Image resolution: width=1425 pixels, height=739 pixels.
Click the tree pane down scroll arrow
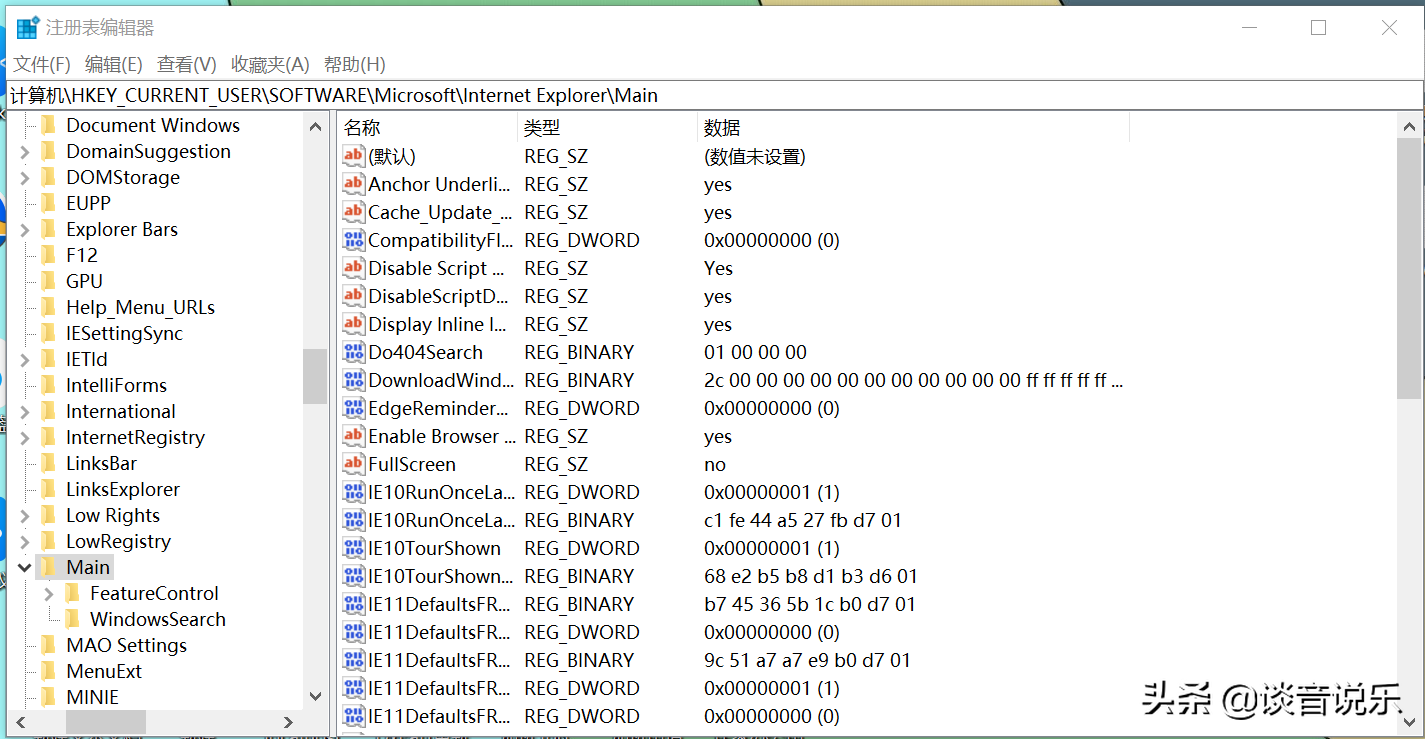tap(315, 696)
